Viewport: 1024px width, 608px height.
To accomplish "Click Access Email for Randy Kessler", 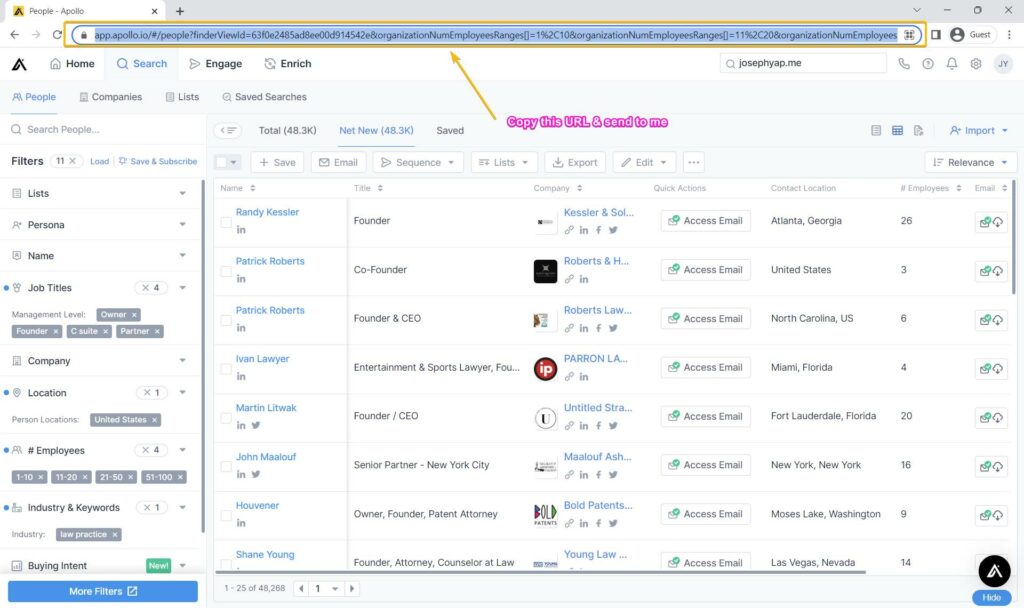I will (x=705, y=221).
